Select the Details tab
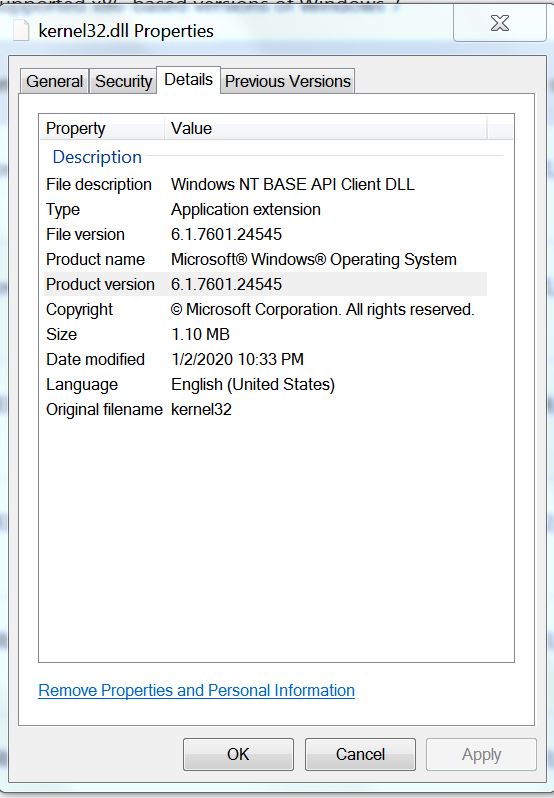 [188, 80]
